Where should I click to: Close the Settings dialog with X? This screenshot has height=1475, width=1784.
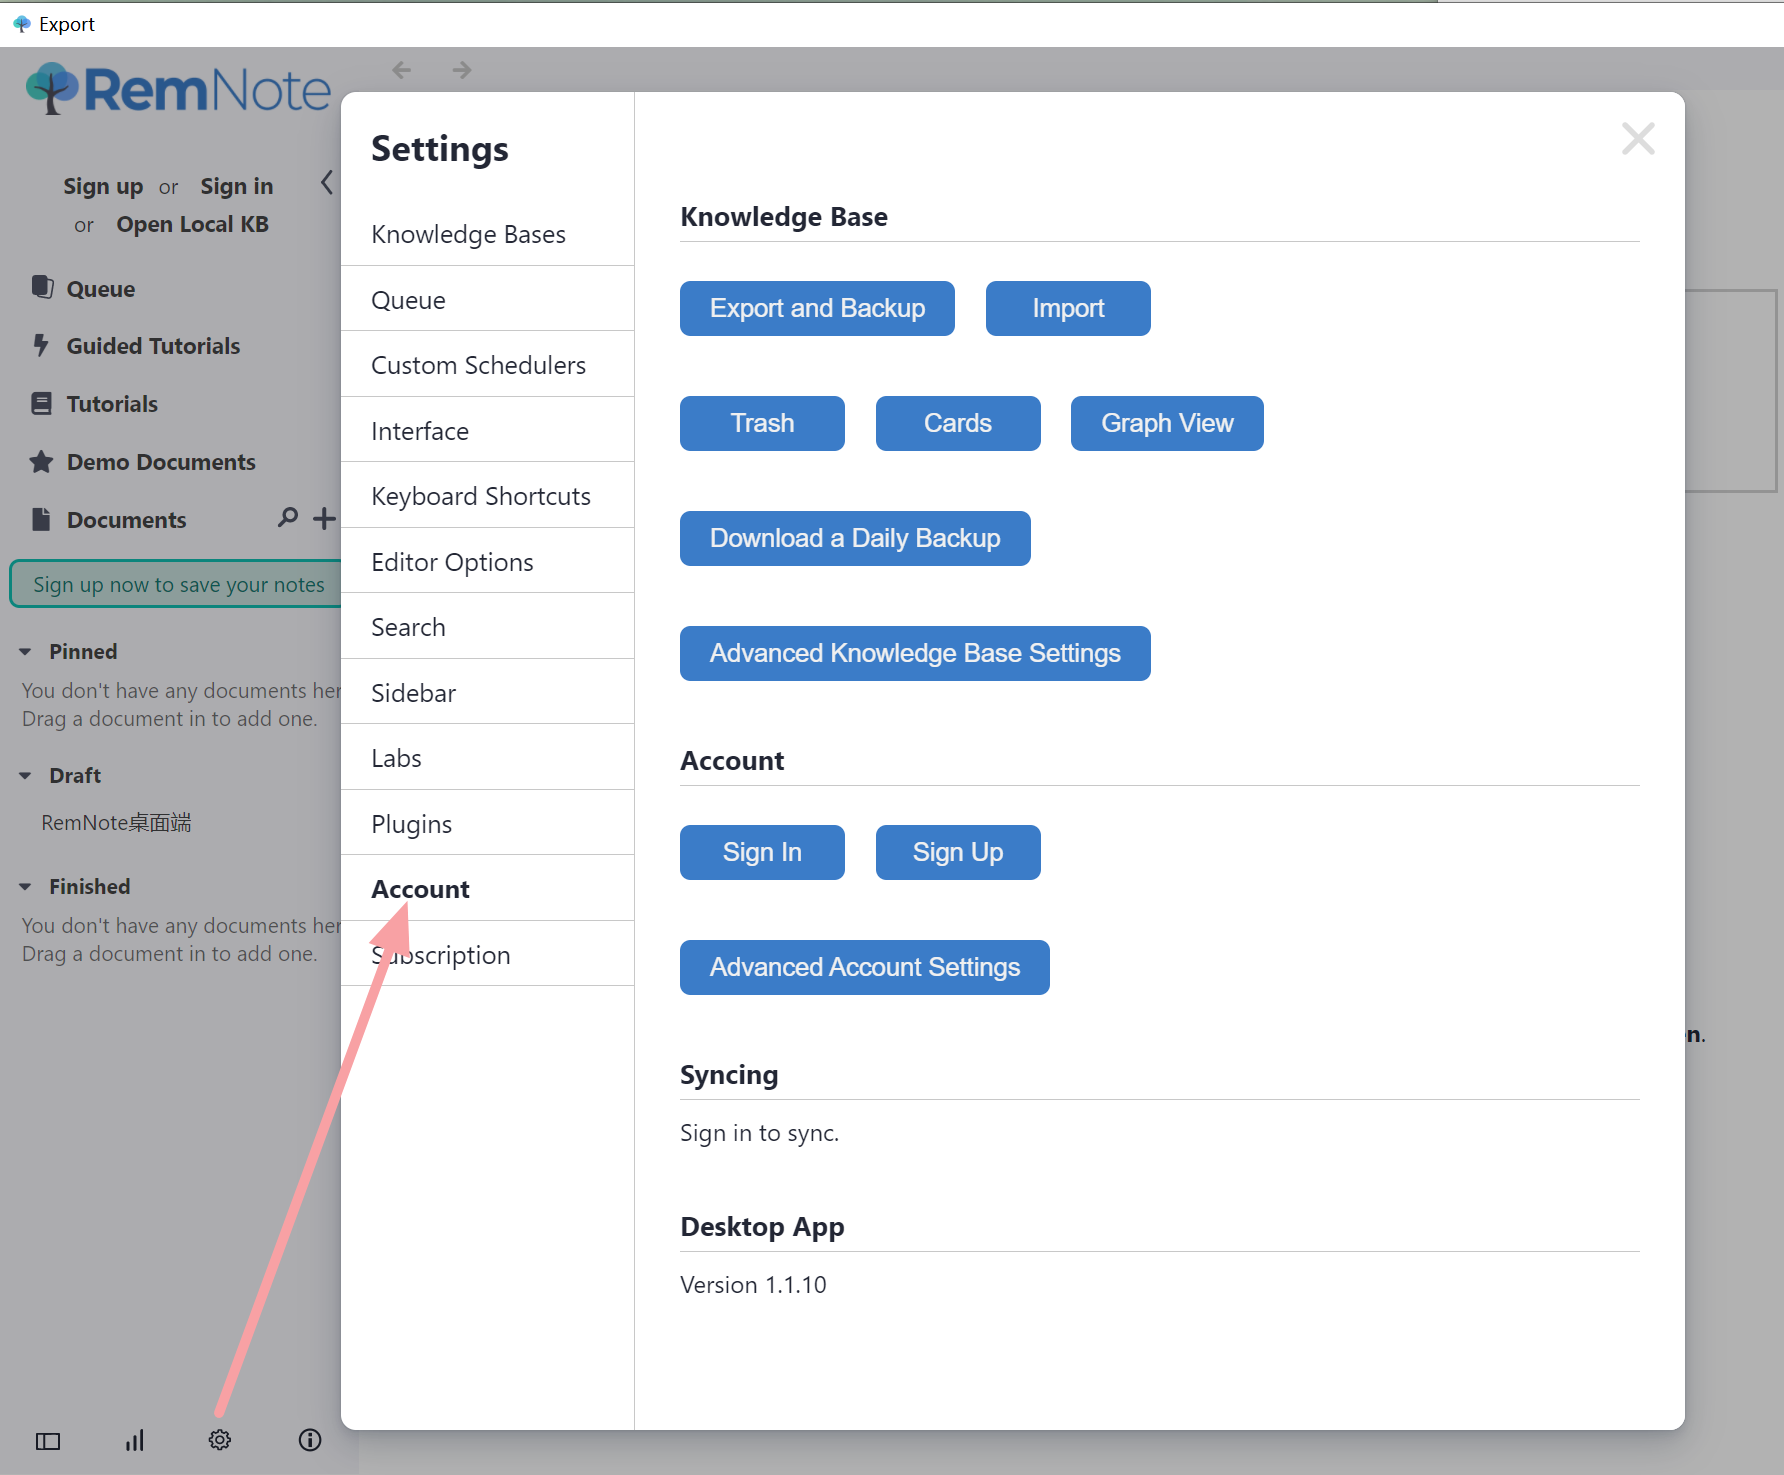tap(1638, 139)
